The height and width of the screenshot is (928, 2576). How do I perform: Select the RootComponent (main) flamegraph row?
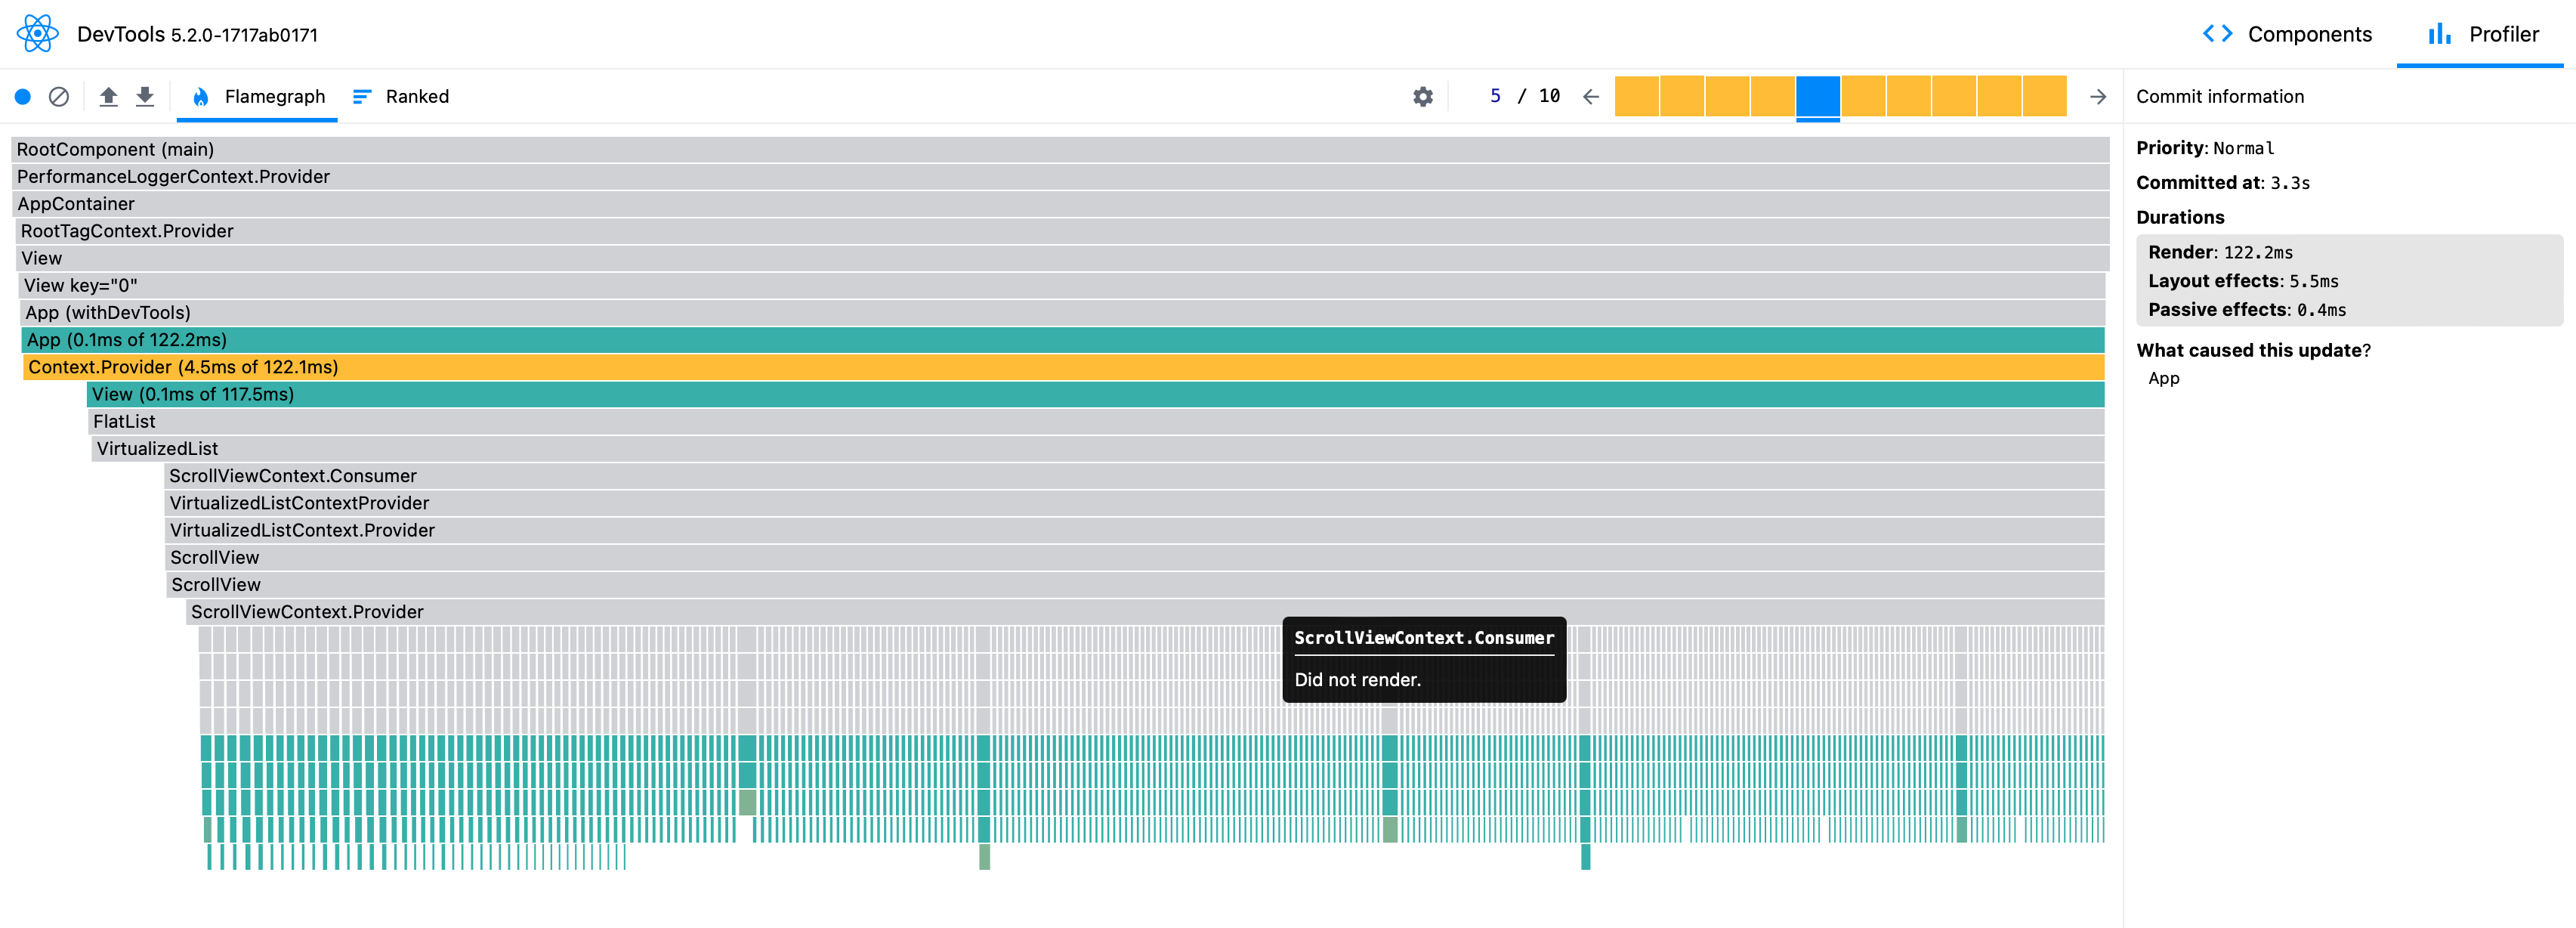pyautogui.click(x=1060, y=150)
